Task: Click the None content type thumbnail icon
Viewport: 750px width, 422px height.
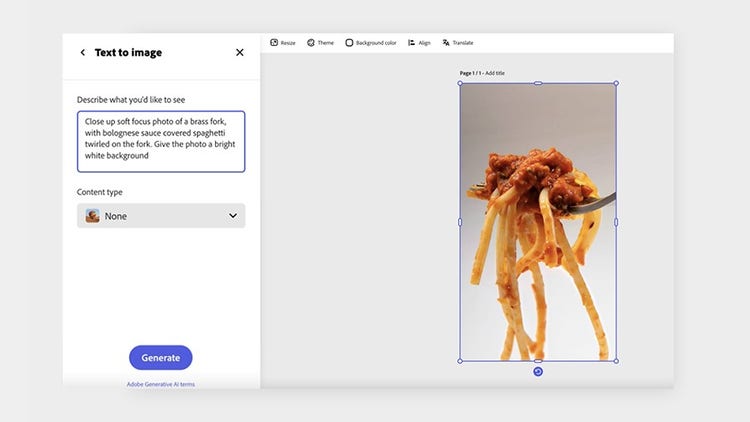Action: [x=92, y=216]
